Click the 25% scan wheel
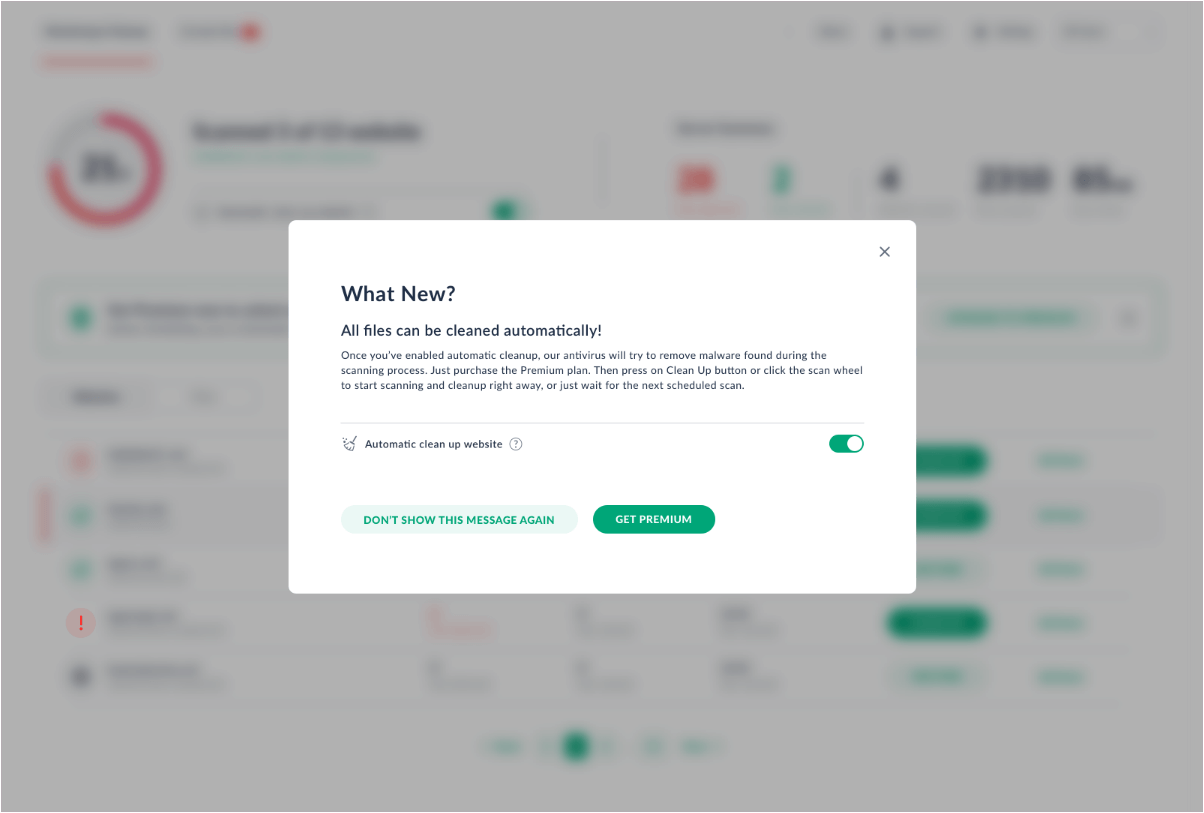1204x813 pixels. [x=104, y=169]
